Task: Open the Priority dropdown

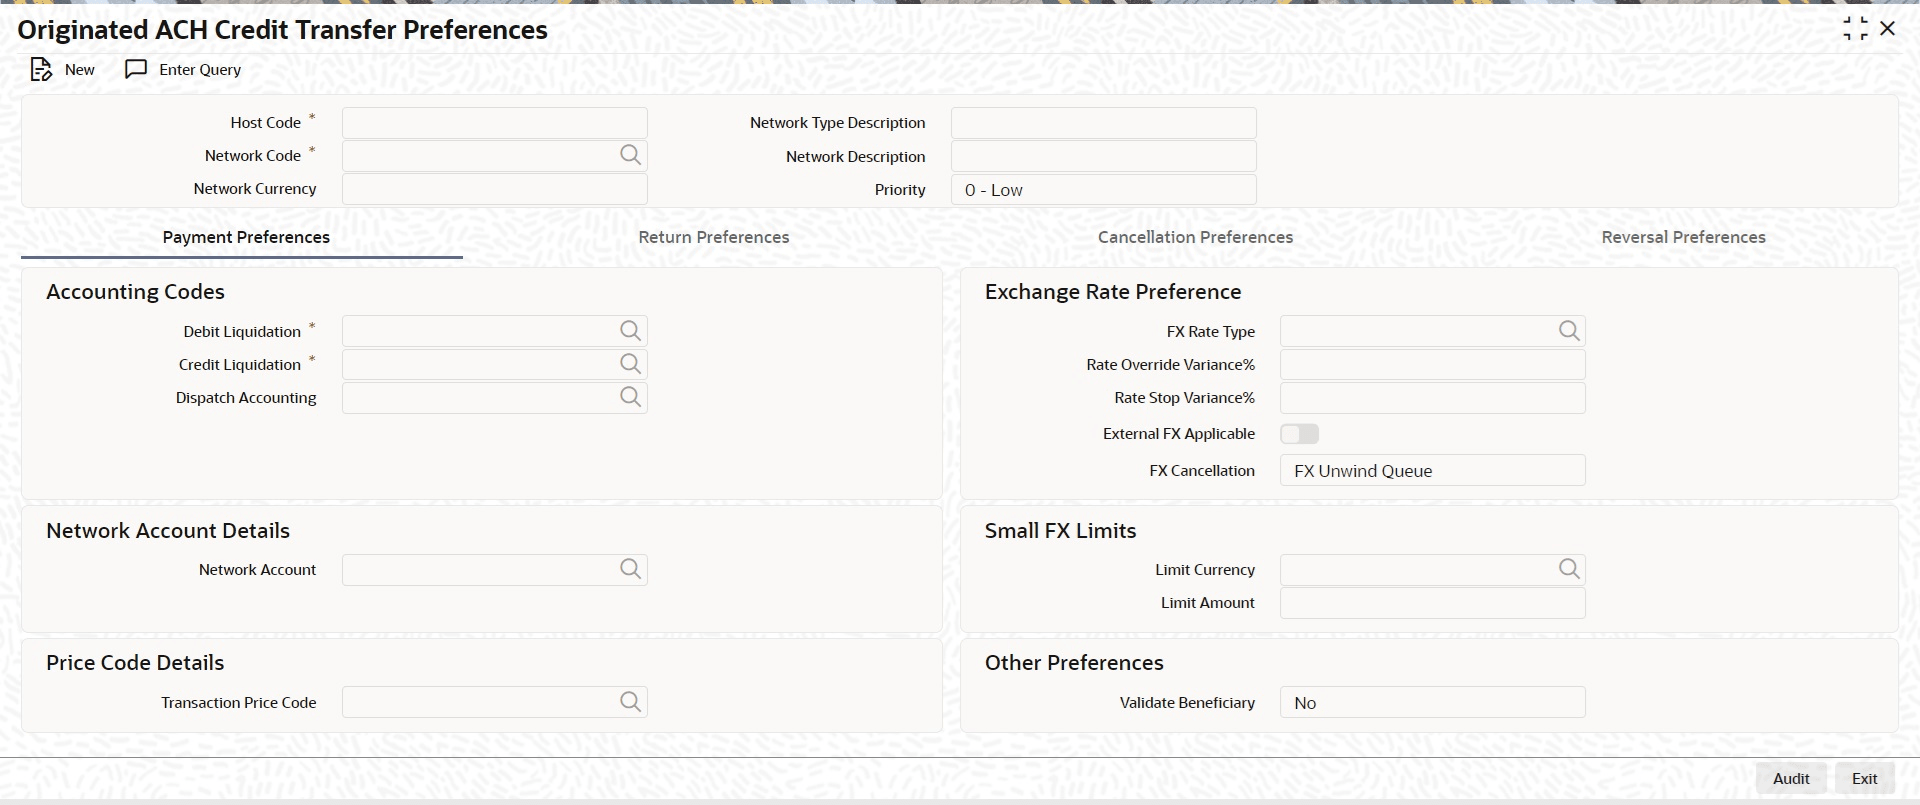Action: 1103,190
